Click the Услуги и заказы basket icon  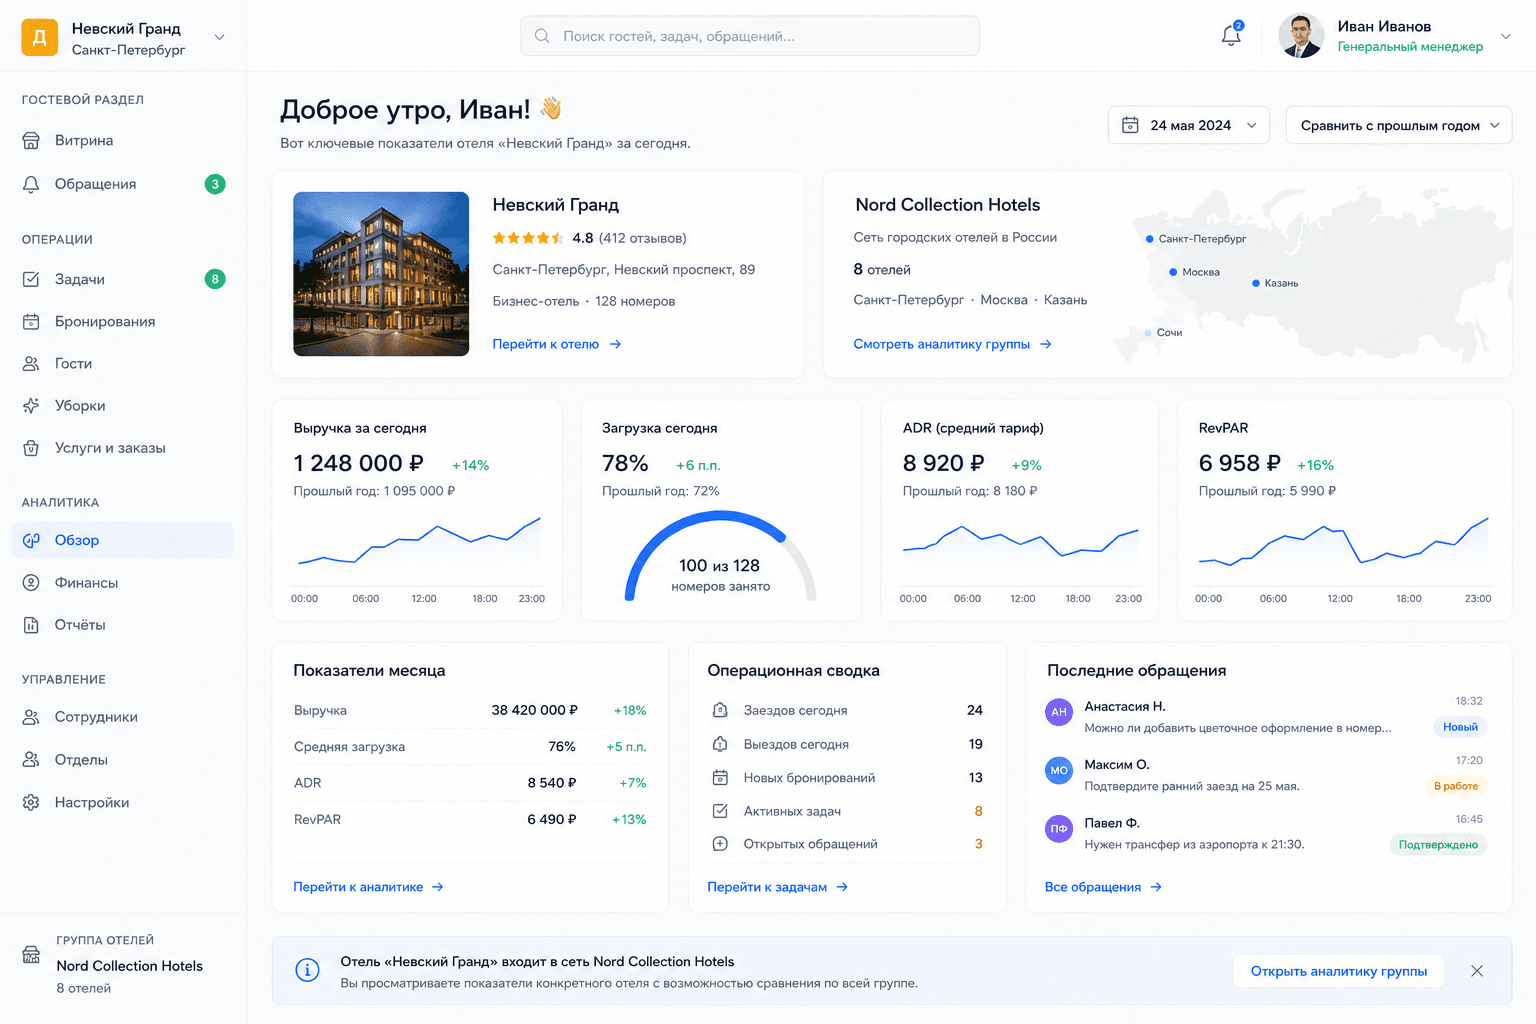pos(31,448)
